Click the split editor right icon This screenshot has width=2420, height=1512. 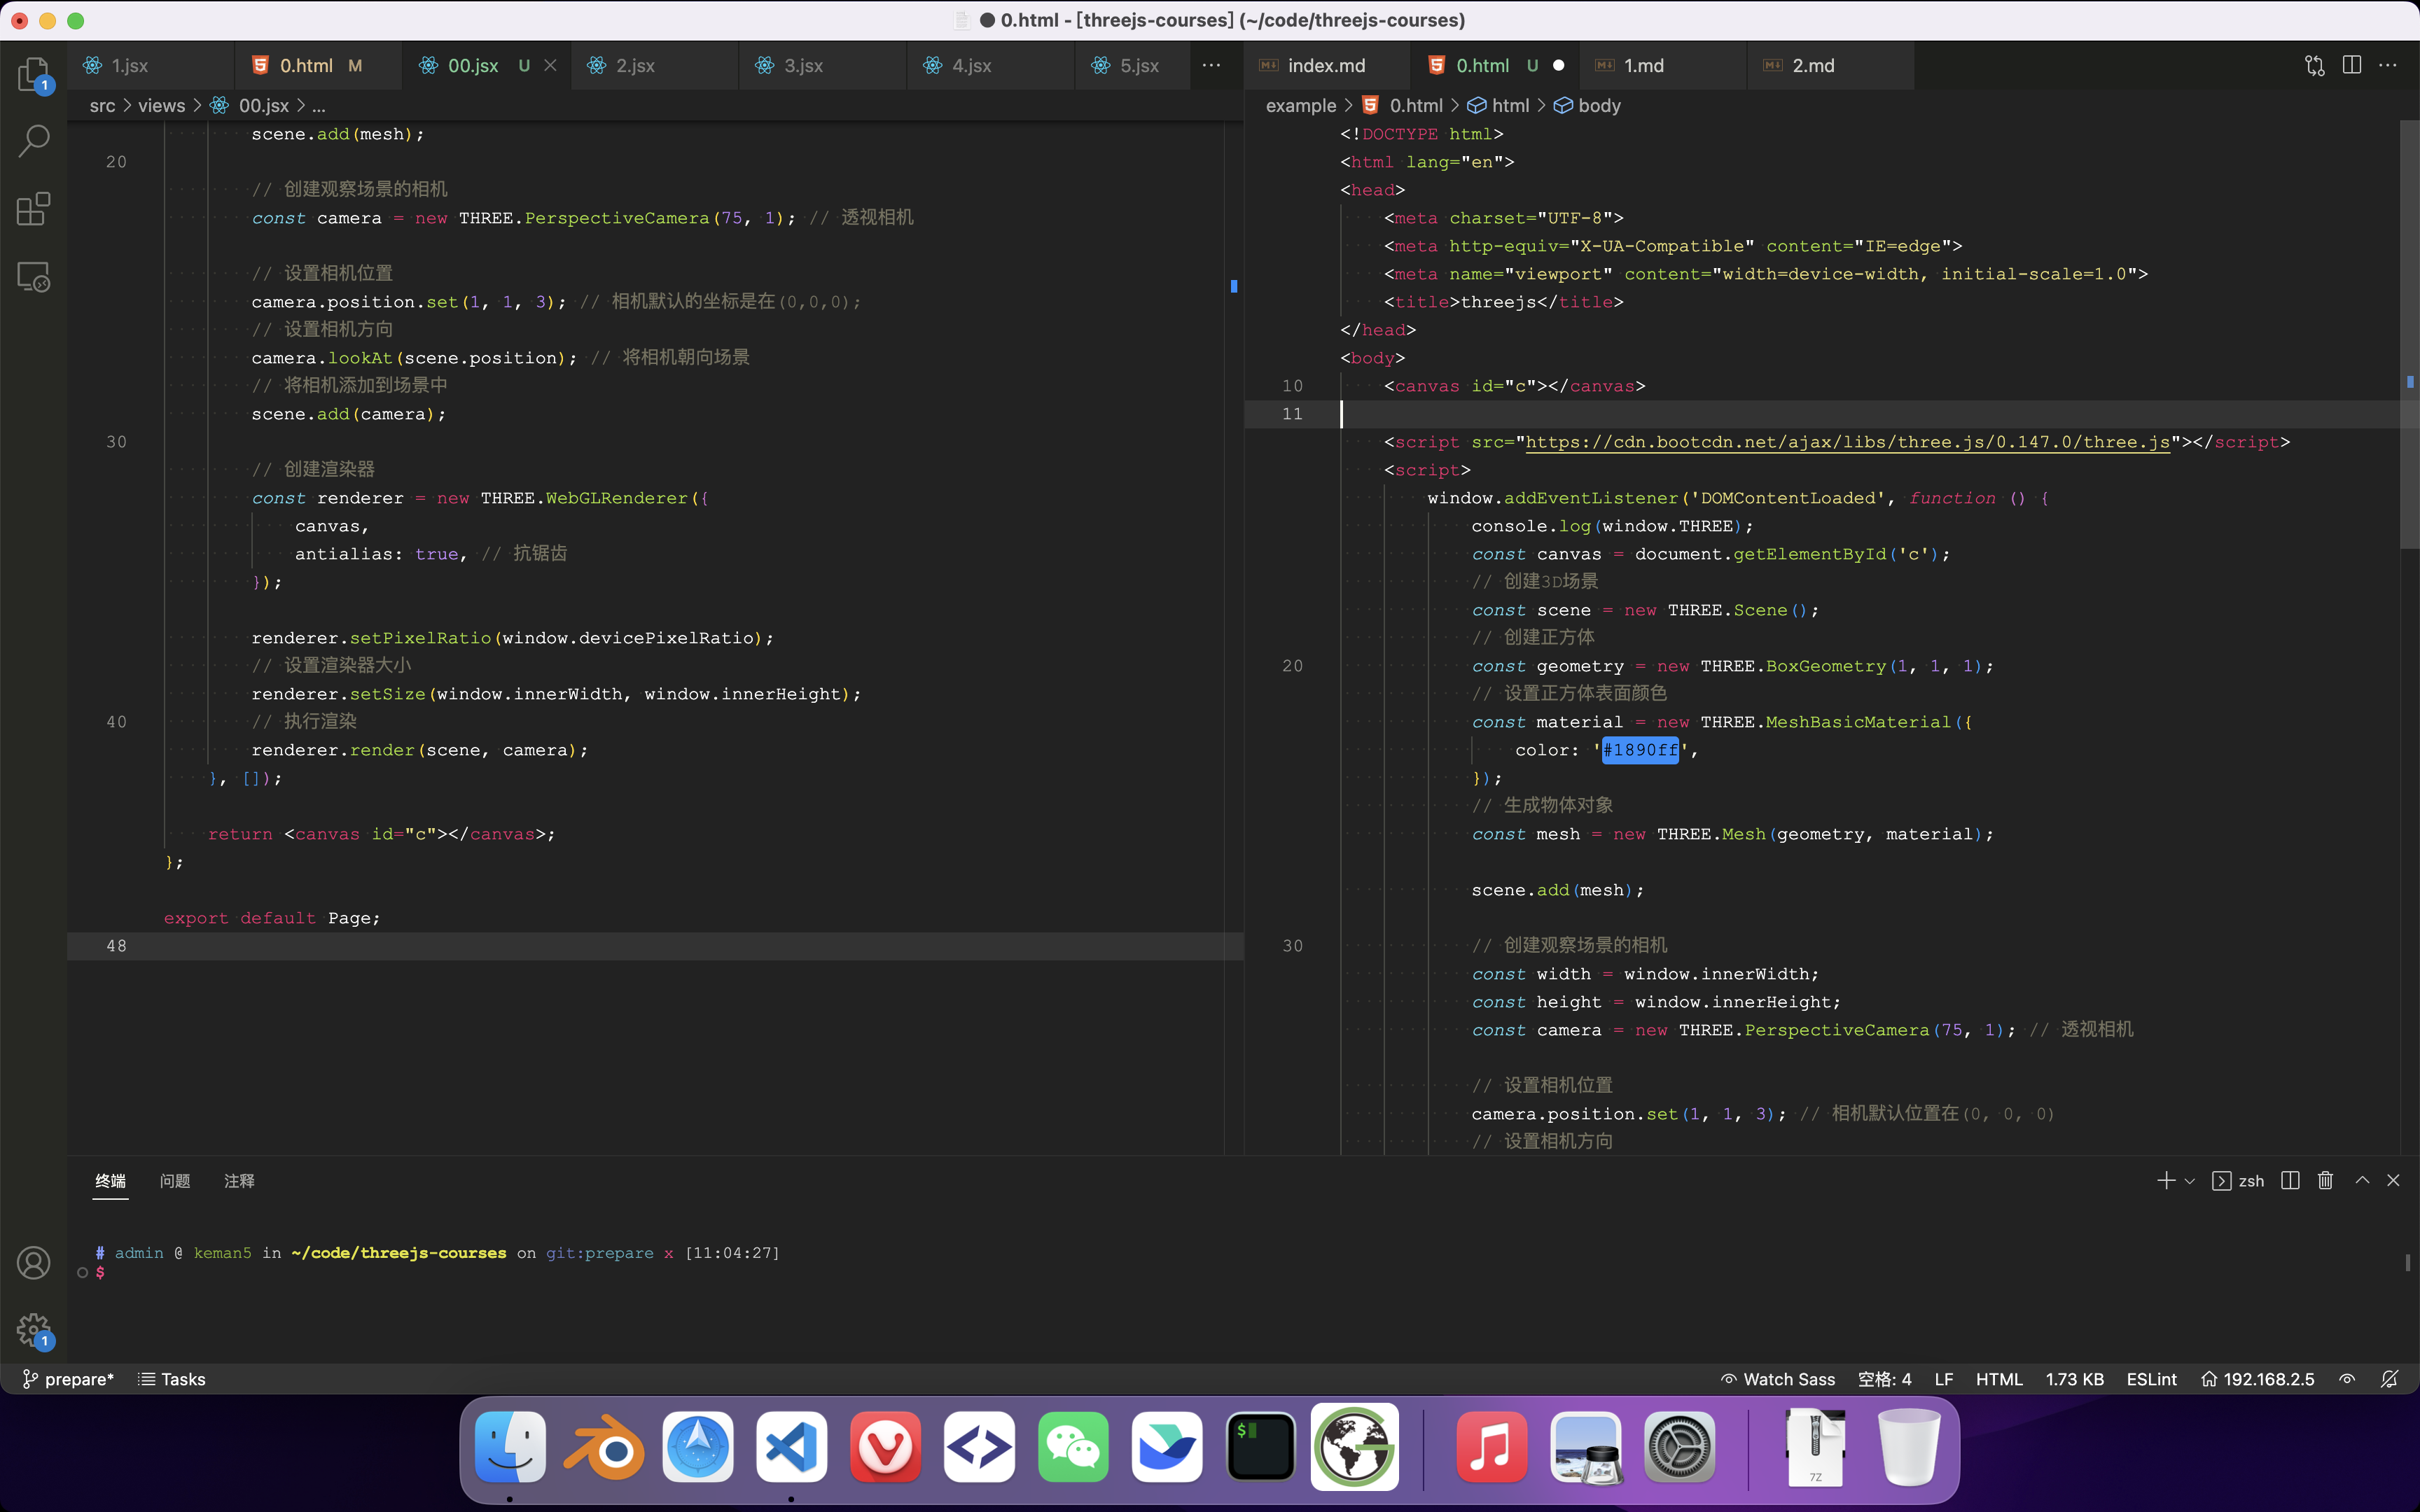pos(2352,65)
